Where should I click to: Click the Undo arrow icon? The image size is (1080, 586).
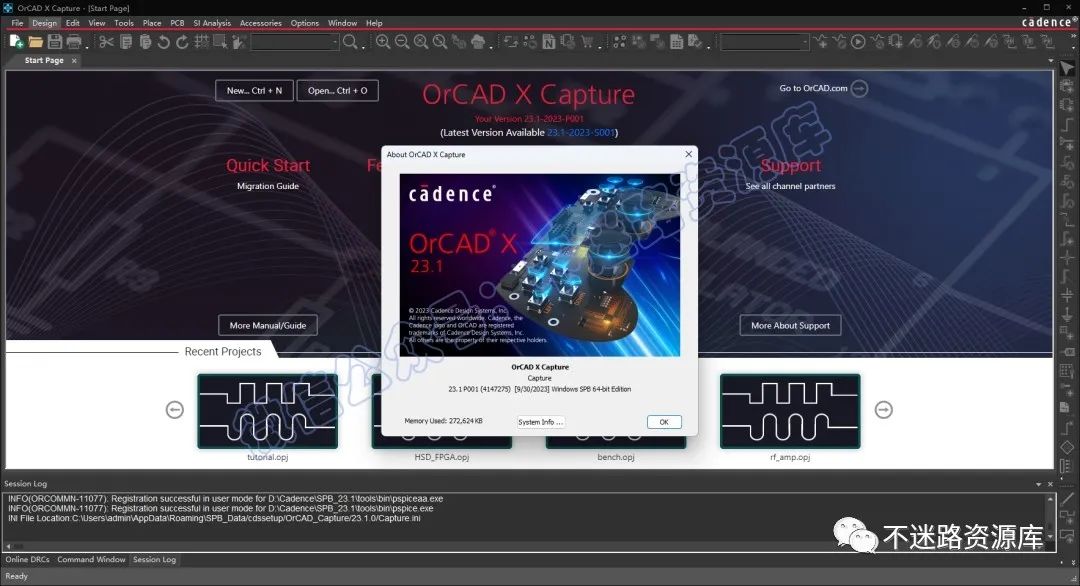(163, 42)
